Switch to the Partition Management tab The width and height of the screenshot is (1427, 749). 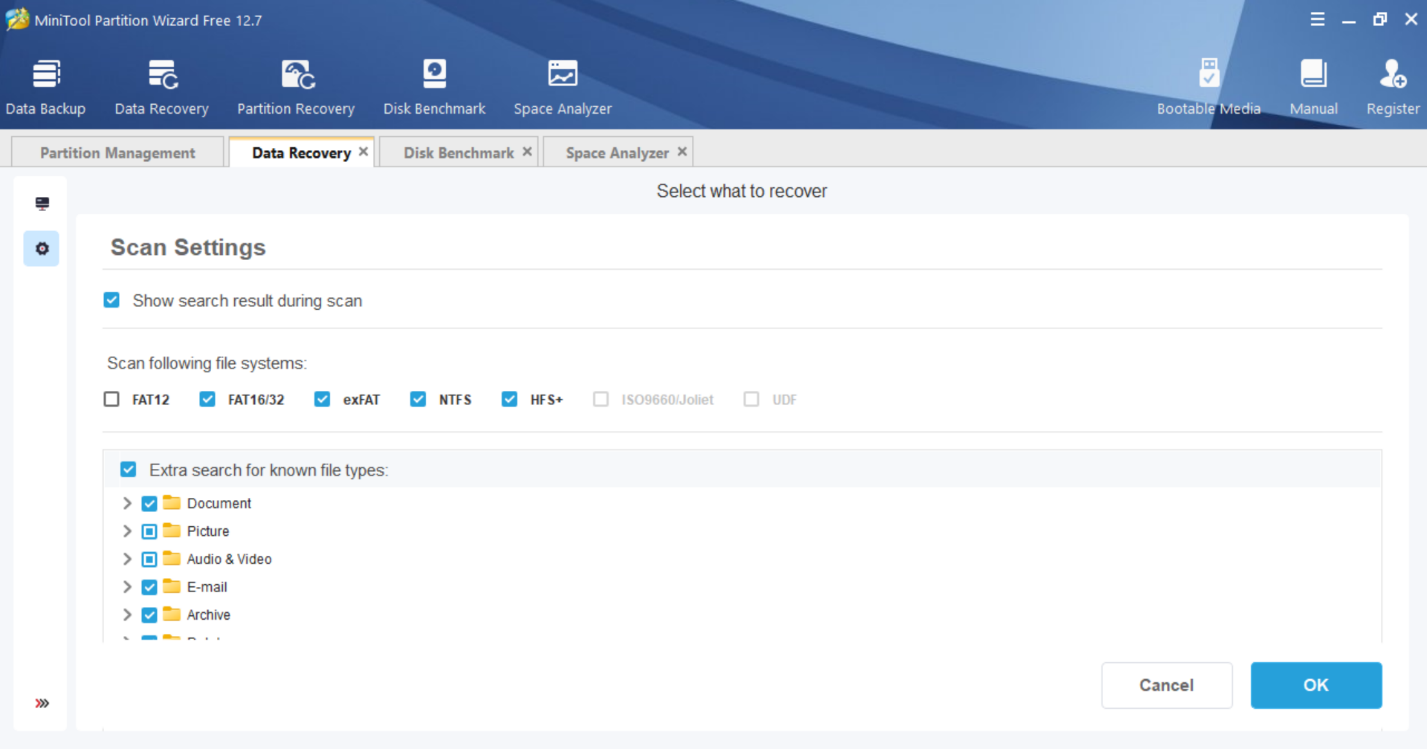point(118,152)
